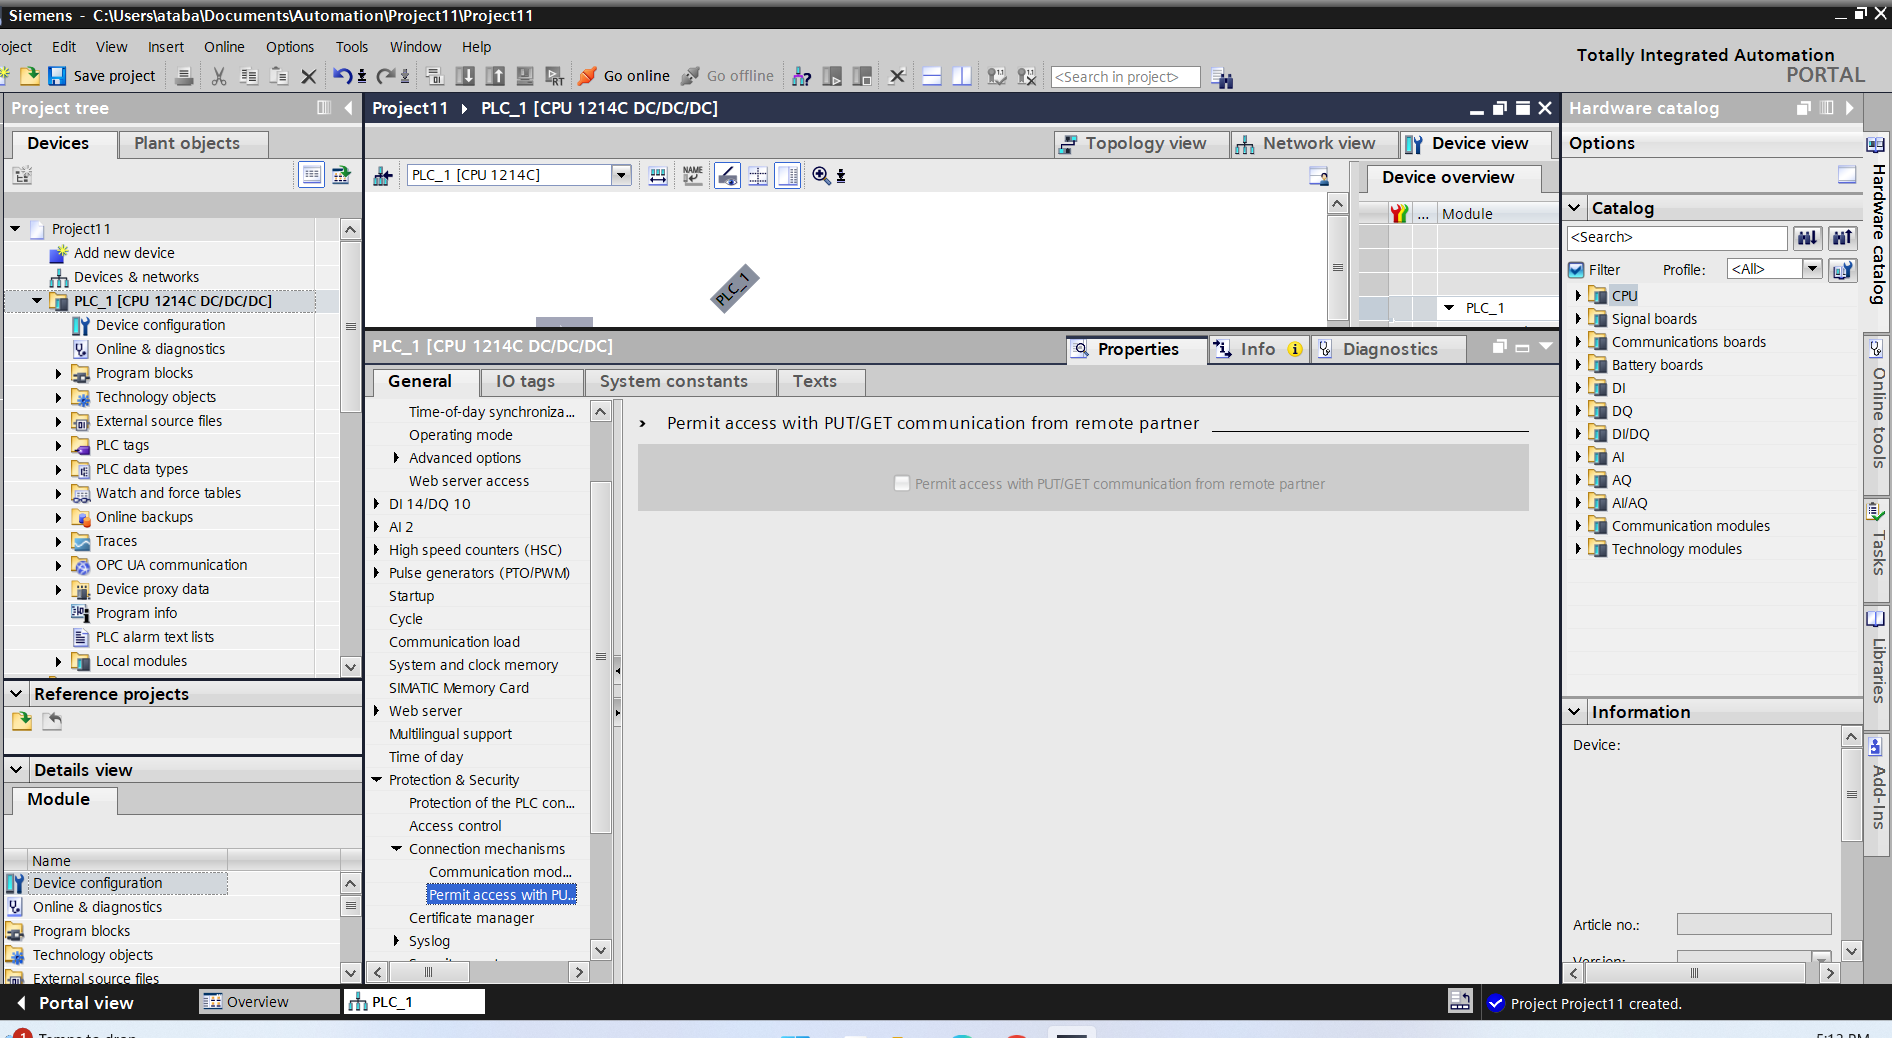Screen dimensions: 1892x1038
Task: Open the Online menu
Action: pos(224,47)
